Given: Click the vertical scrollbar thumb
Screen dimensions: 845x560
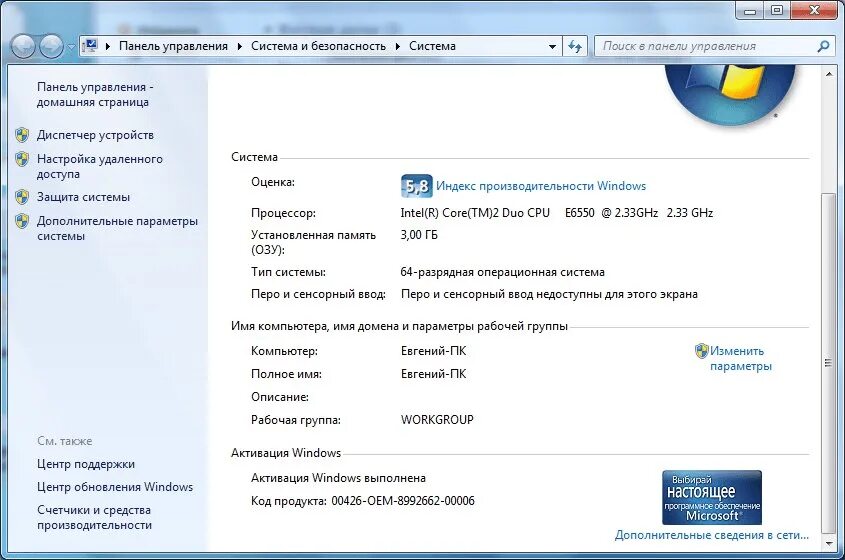Looking at the screenshot, I should (829, 362).
